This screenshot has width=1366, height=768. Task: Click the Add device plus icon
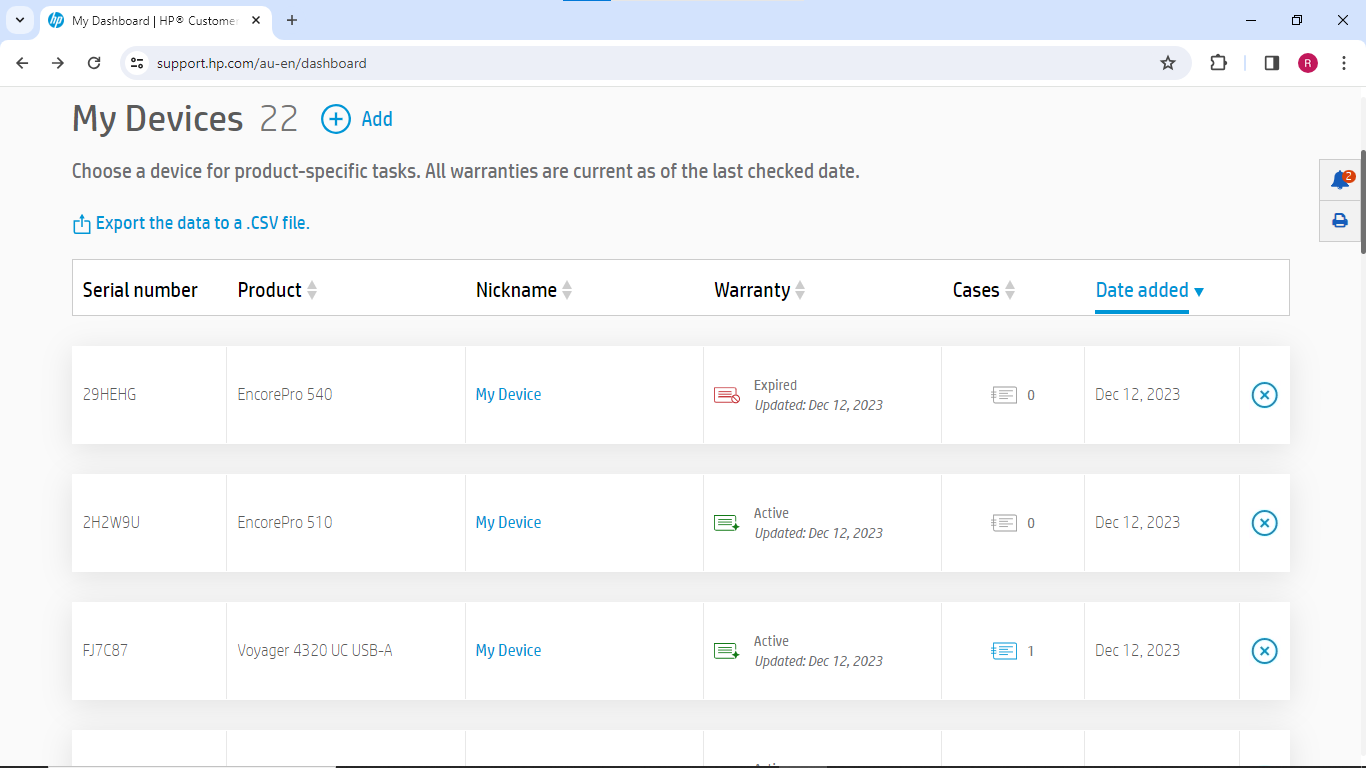[336, 119]
